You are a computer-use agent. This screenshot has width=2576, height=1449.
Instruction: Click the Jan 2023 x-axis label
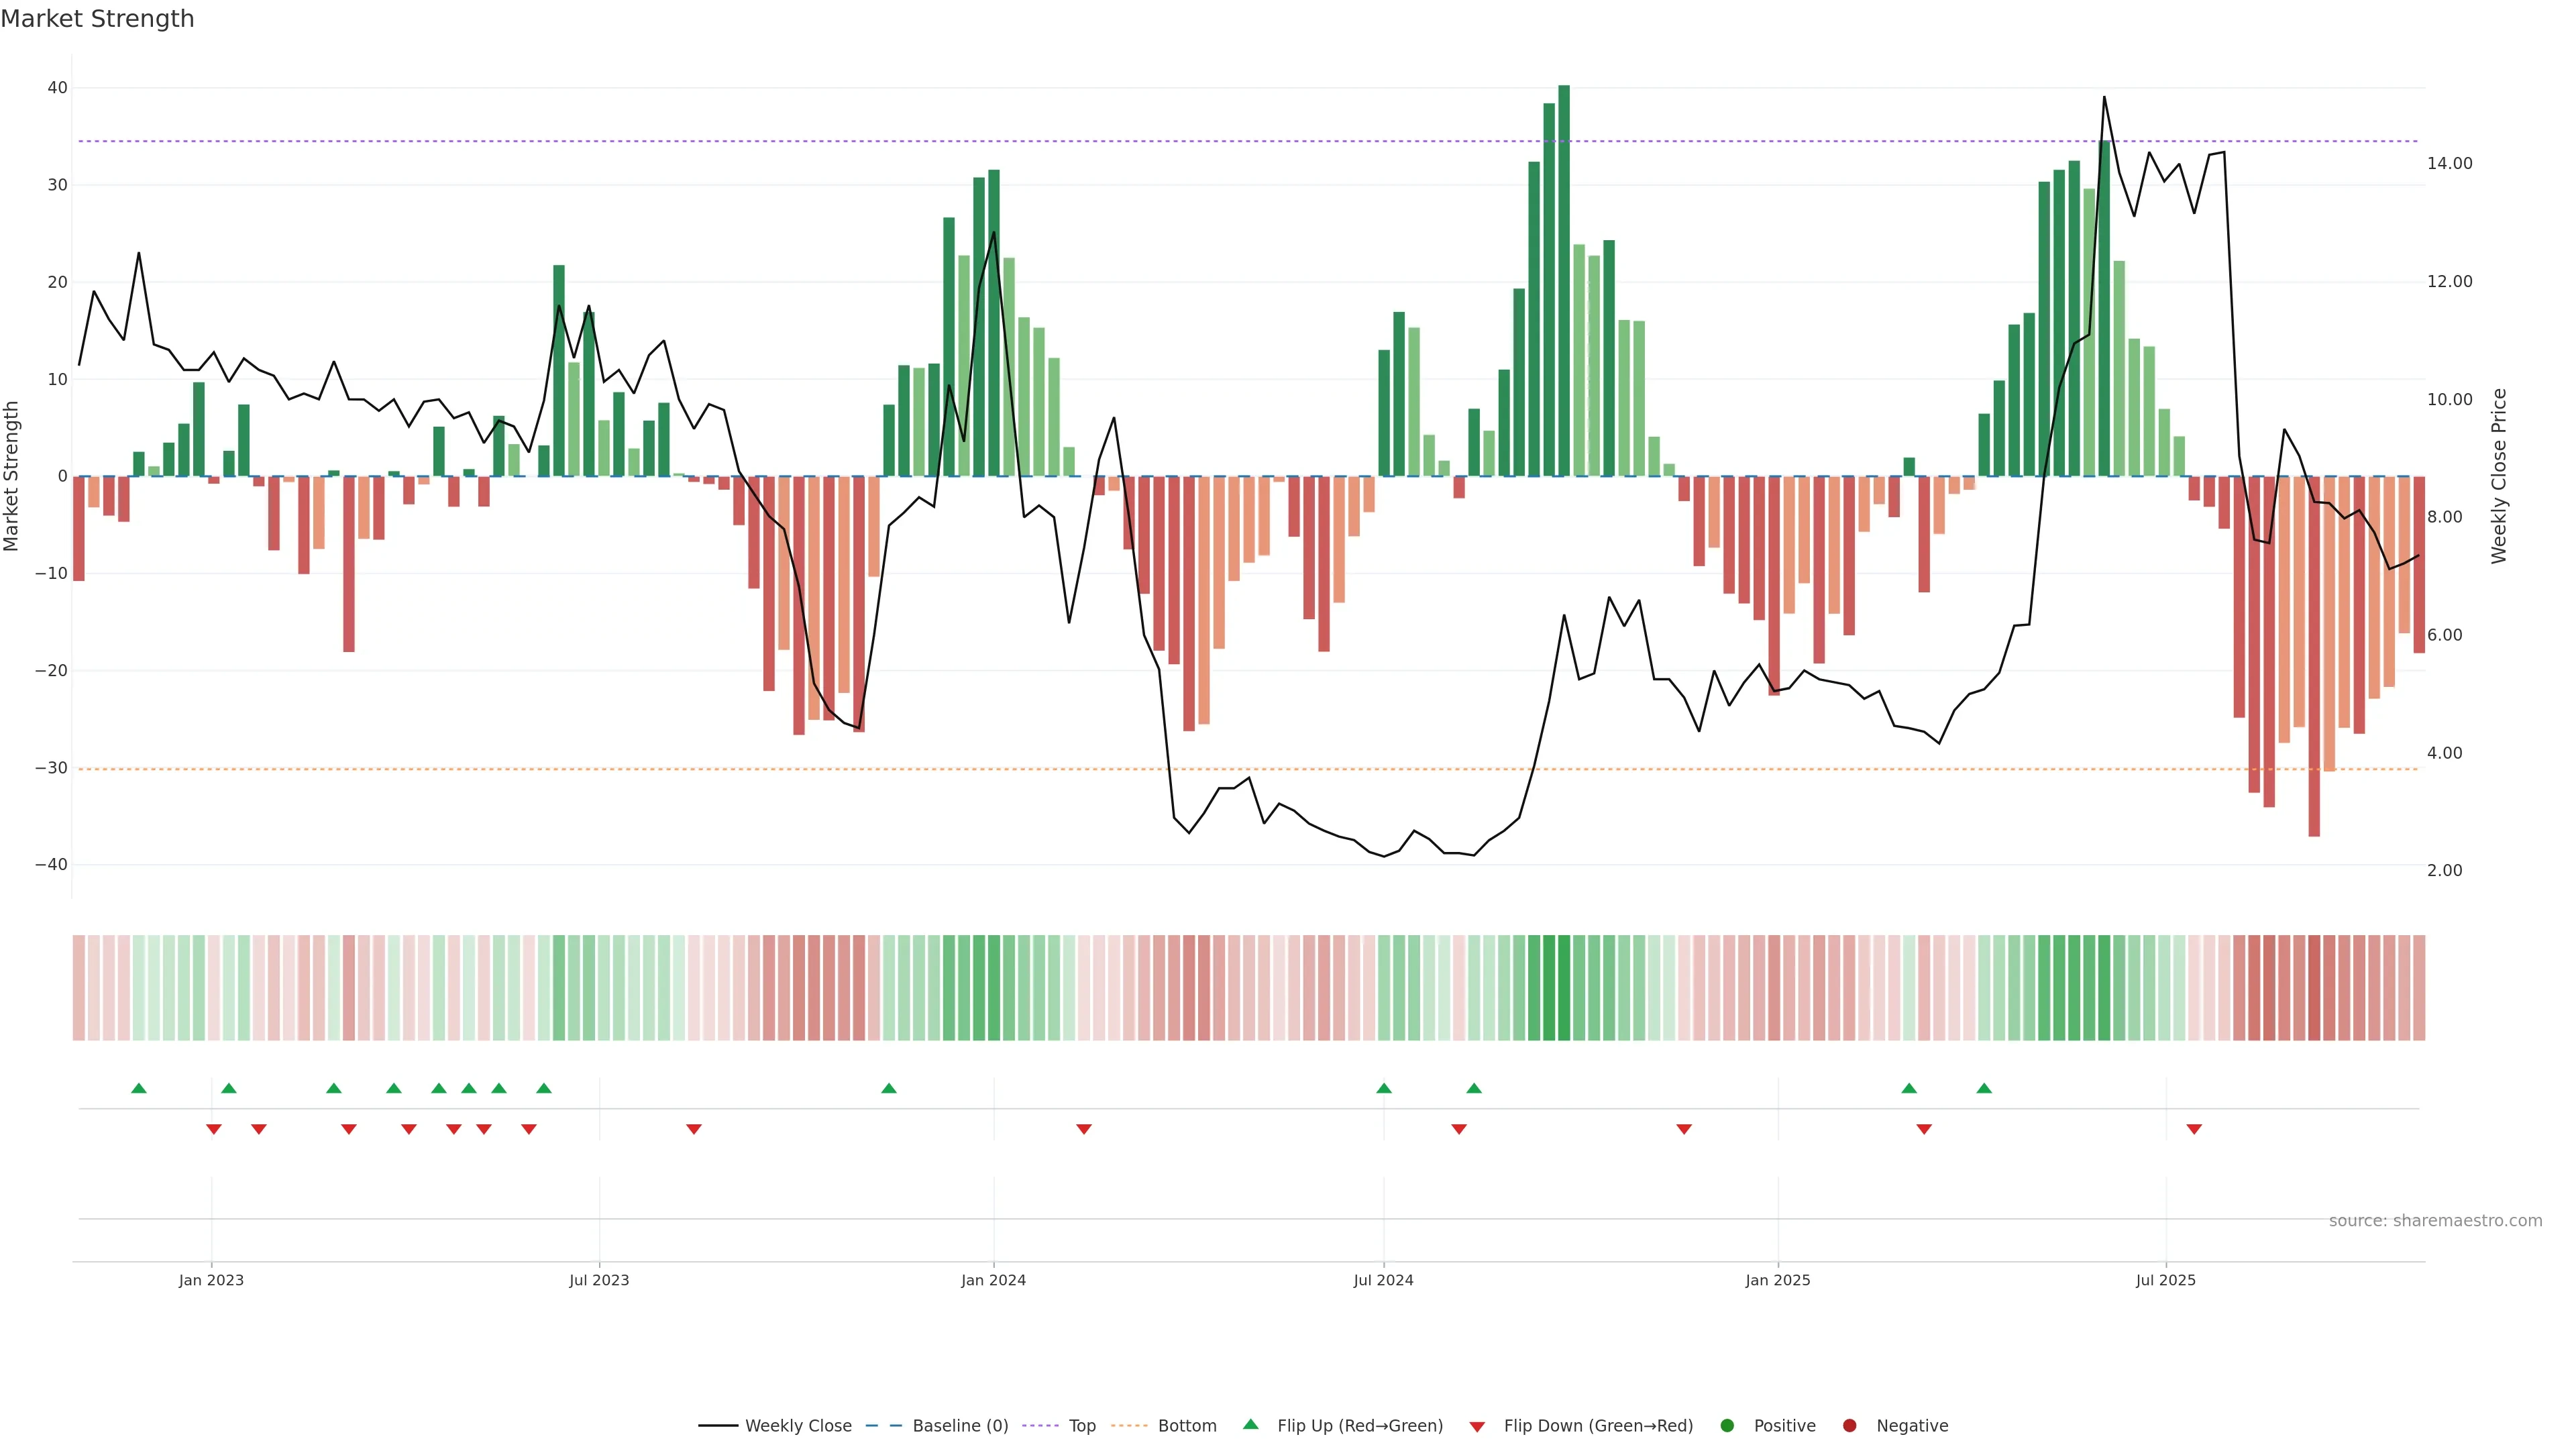click(x=211, y=1280)
